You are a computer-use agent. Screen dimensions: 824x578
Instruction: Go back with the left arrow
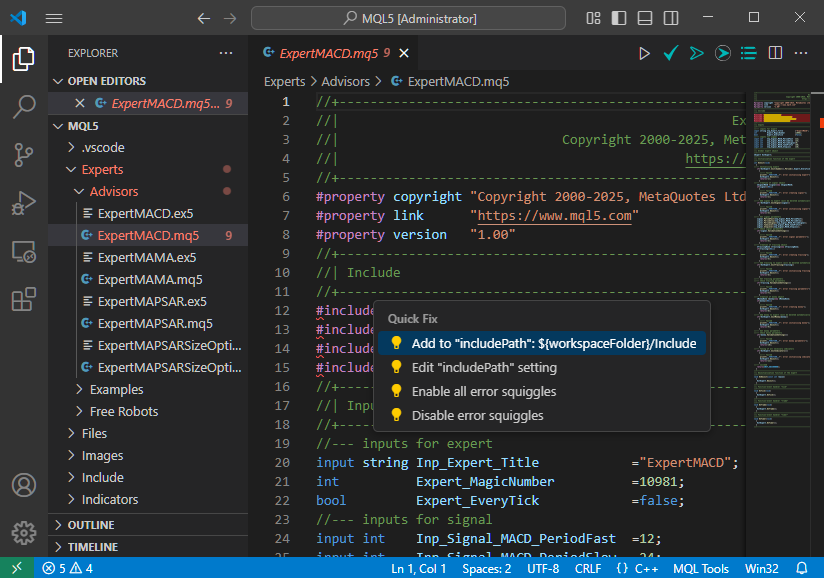coord(204,18)
